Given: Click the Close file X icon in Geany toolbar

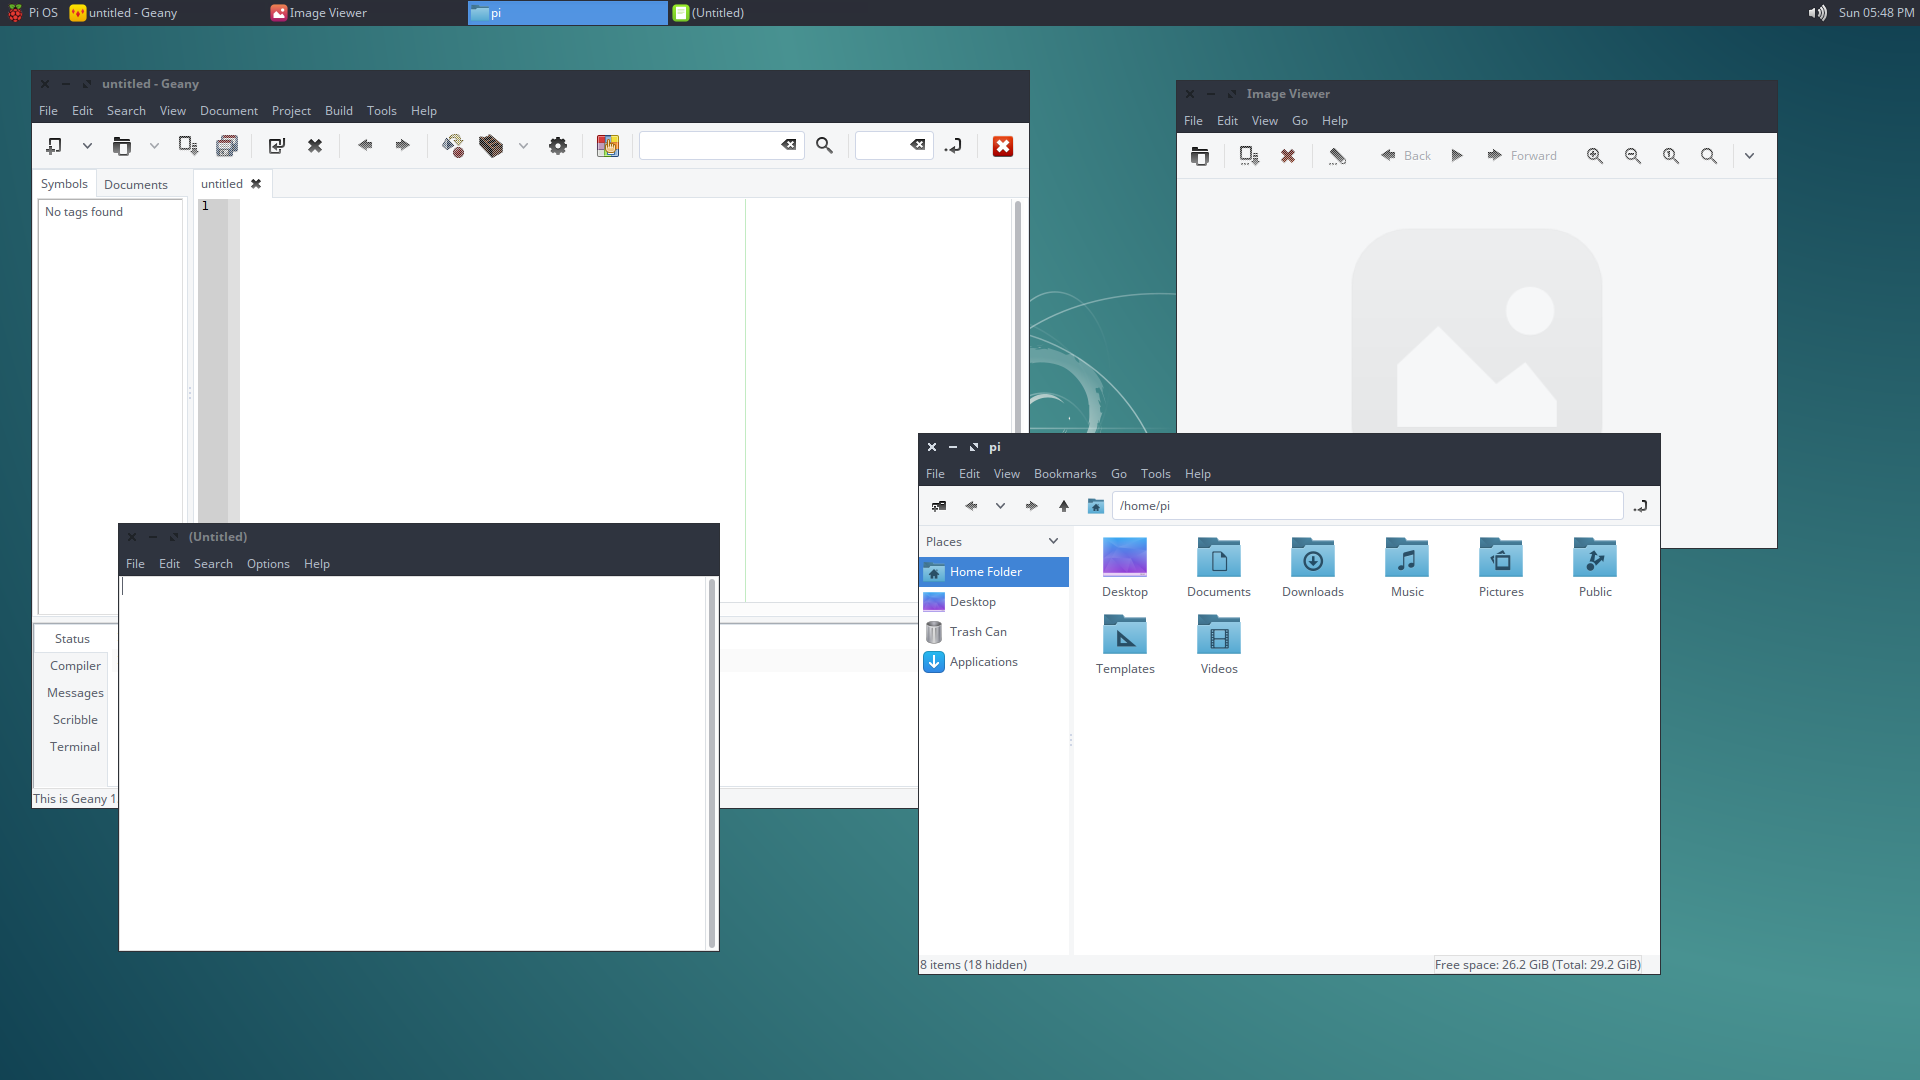Looking at the screenshot, I should point(315,146).
